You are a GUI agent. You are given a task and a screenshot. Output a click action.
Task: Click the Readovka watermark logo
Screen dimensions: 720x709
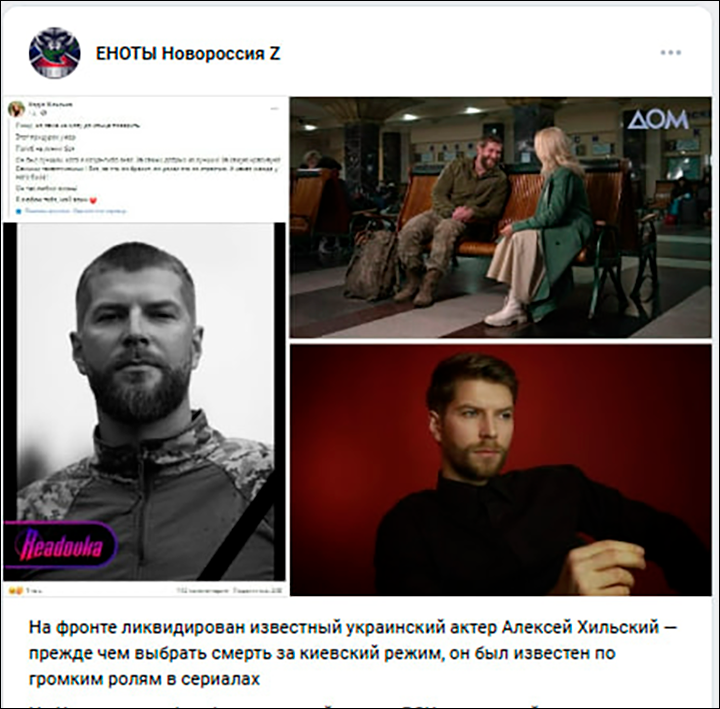pyautogui.click(x=60, y=545)
